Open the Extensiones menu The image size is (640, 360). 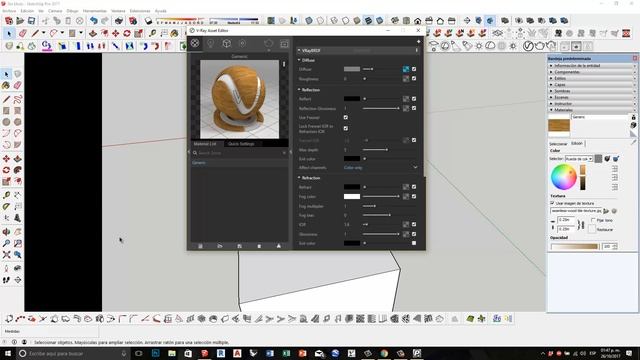click(x=140, y=11)
